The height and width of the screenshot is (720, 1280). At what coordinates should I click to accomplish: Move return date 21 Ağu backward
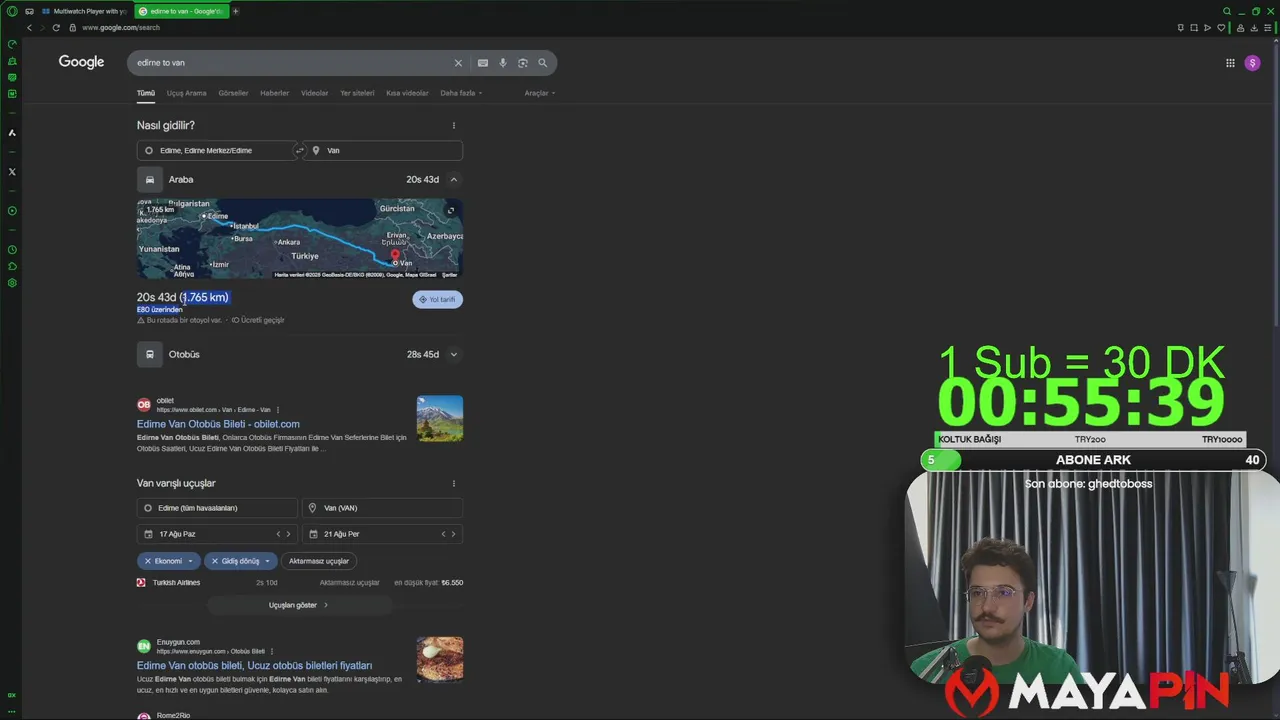[x=443, y=534]
